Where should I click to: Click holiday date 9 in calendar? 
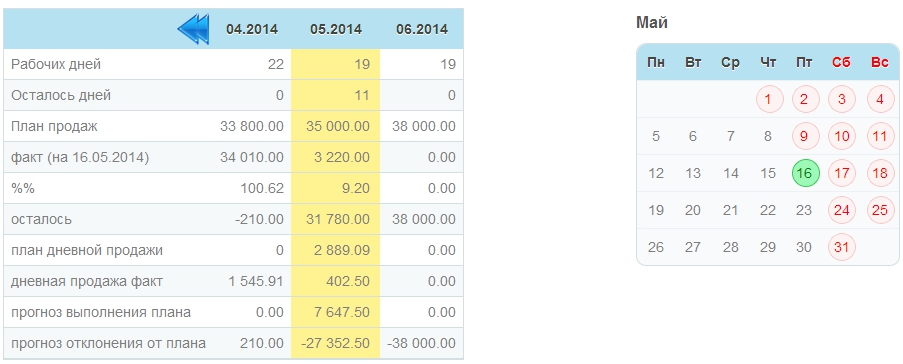tap(805, 136)
